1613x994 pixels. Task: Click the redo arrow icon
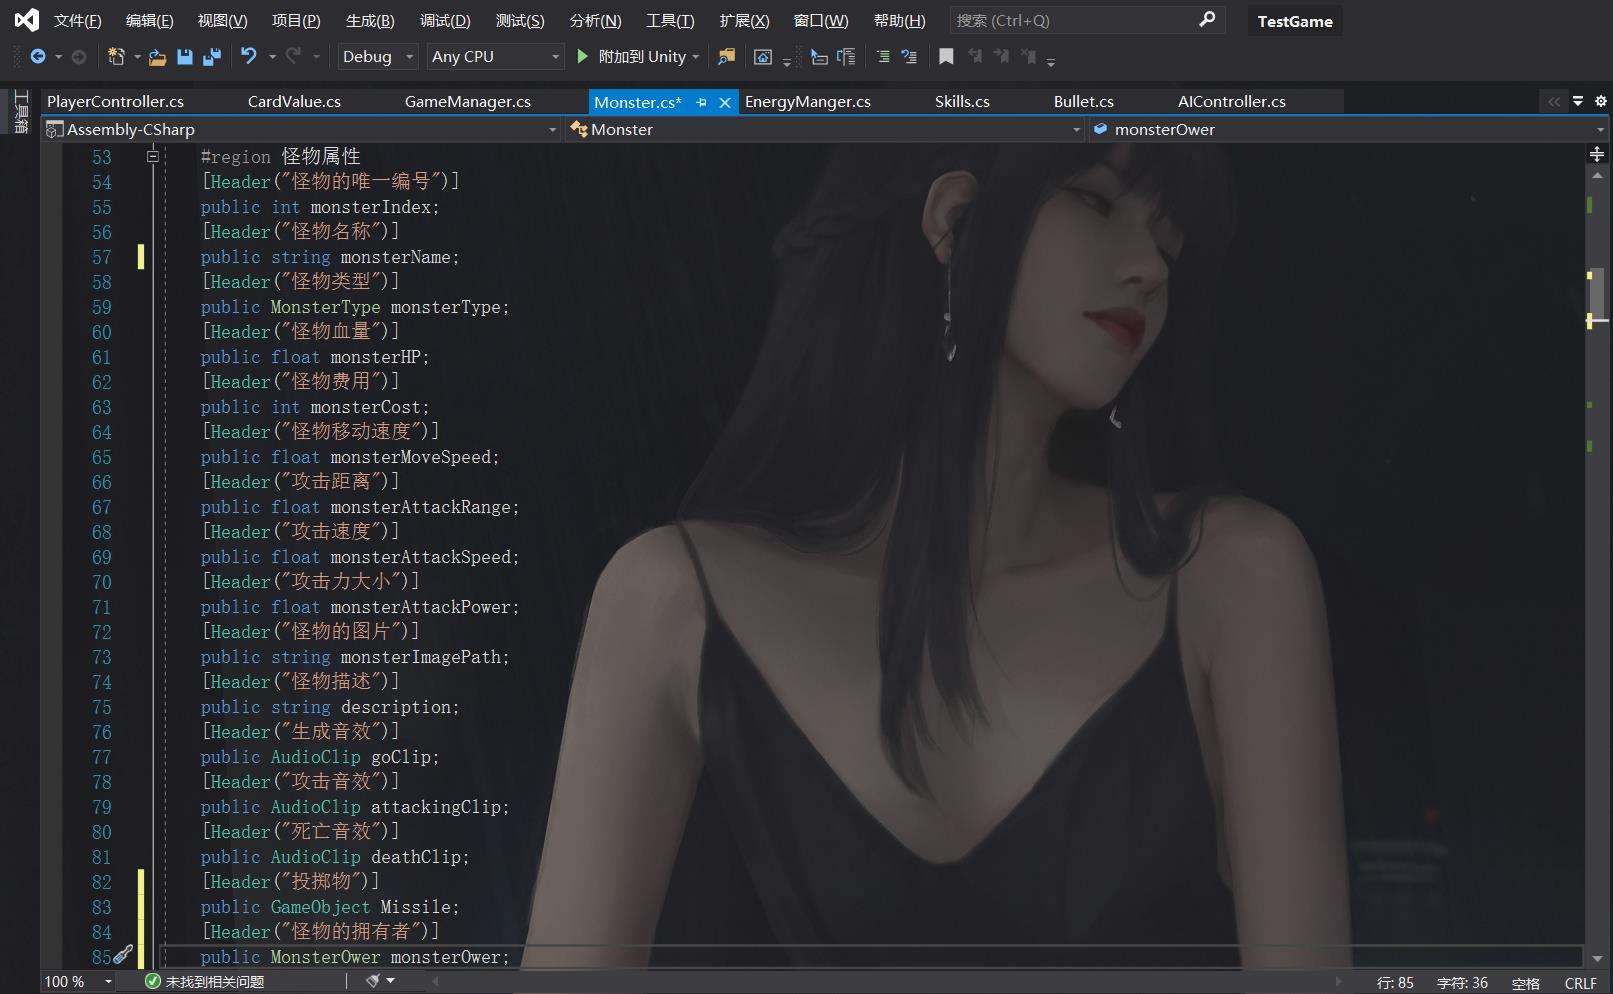click(293, 57)
